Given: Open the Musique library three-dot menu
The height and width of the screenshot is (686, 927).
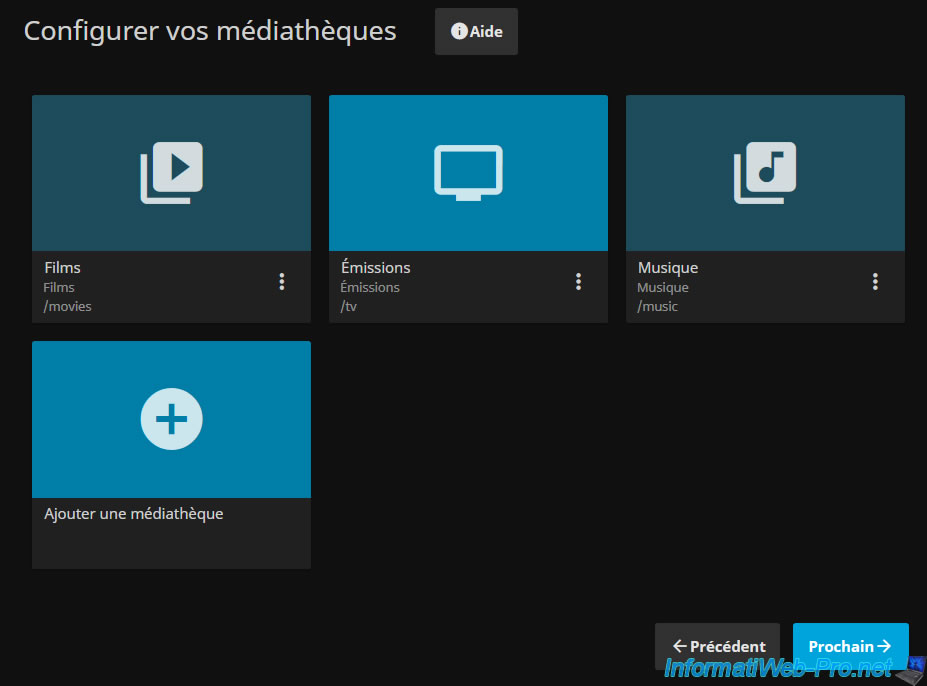Looking at the screenshot, I should [875, 282].
